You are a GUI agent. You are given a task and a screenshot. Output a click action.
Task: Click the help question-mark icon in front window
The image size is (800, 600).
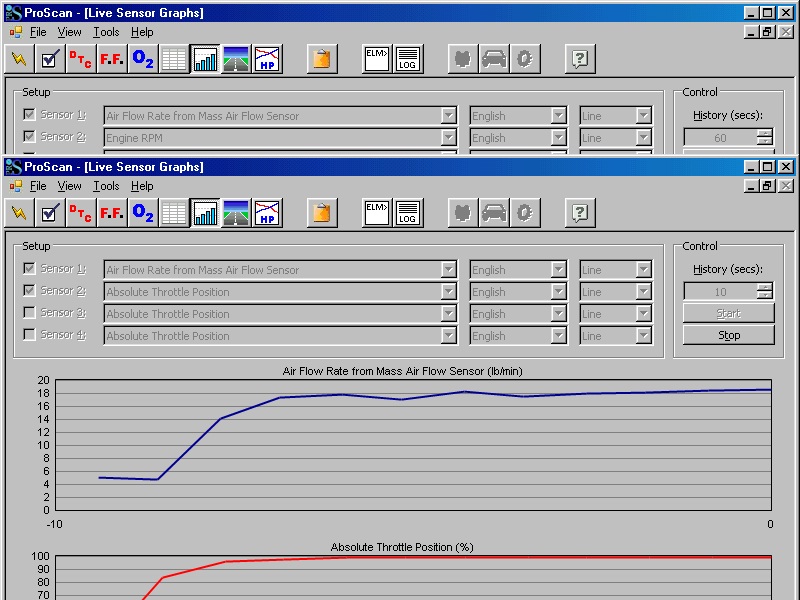[580, 213]
